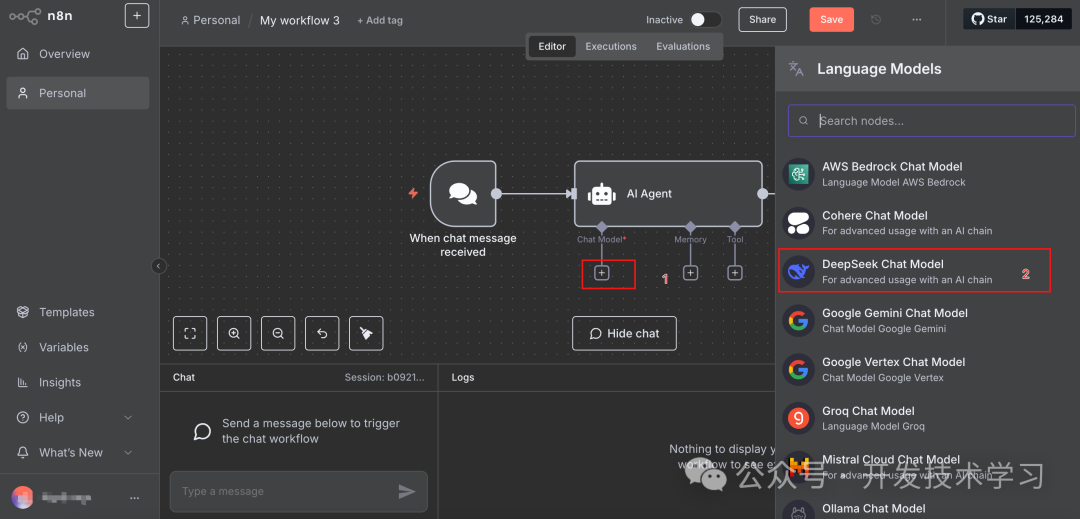Switch to the Executions tab
1080x519 pixels.
[611, 46]
